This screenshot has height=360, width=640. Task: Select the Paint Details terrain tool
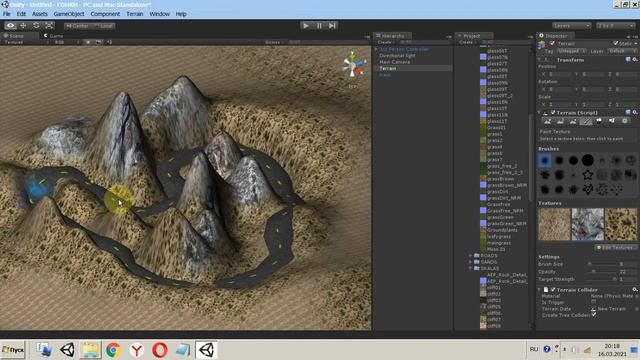[611, 121]
